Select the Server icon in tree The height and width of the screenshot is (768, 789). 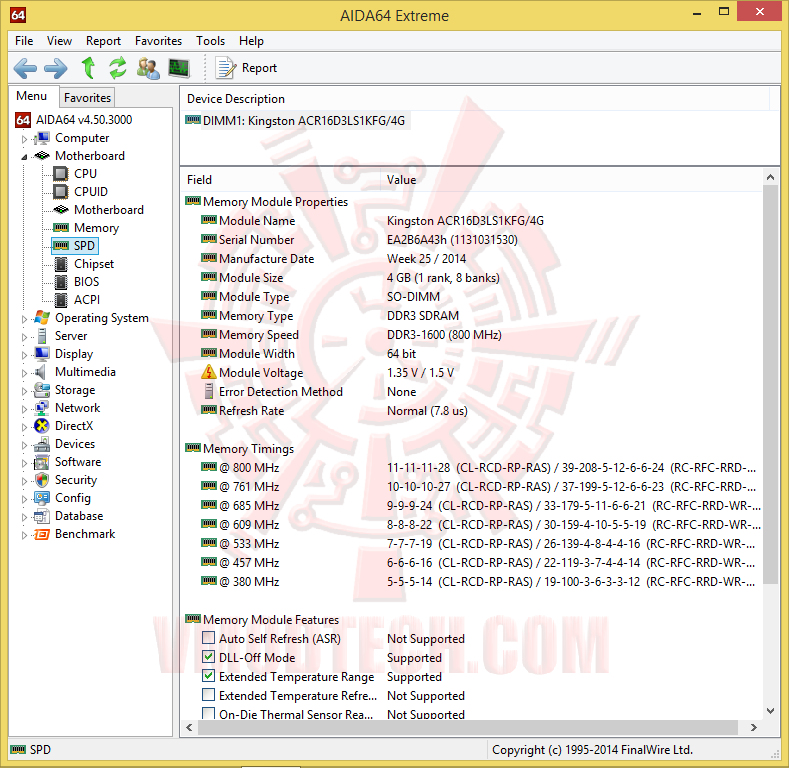(42, 336)
